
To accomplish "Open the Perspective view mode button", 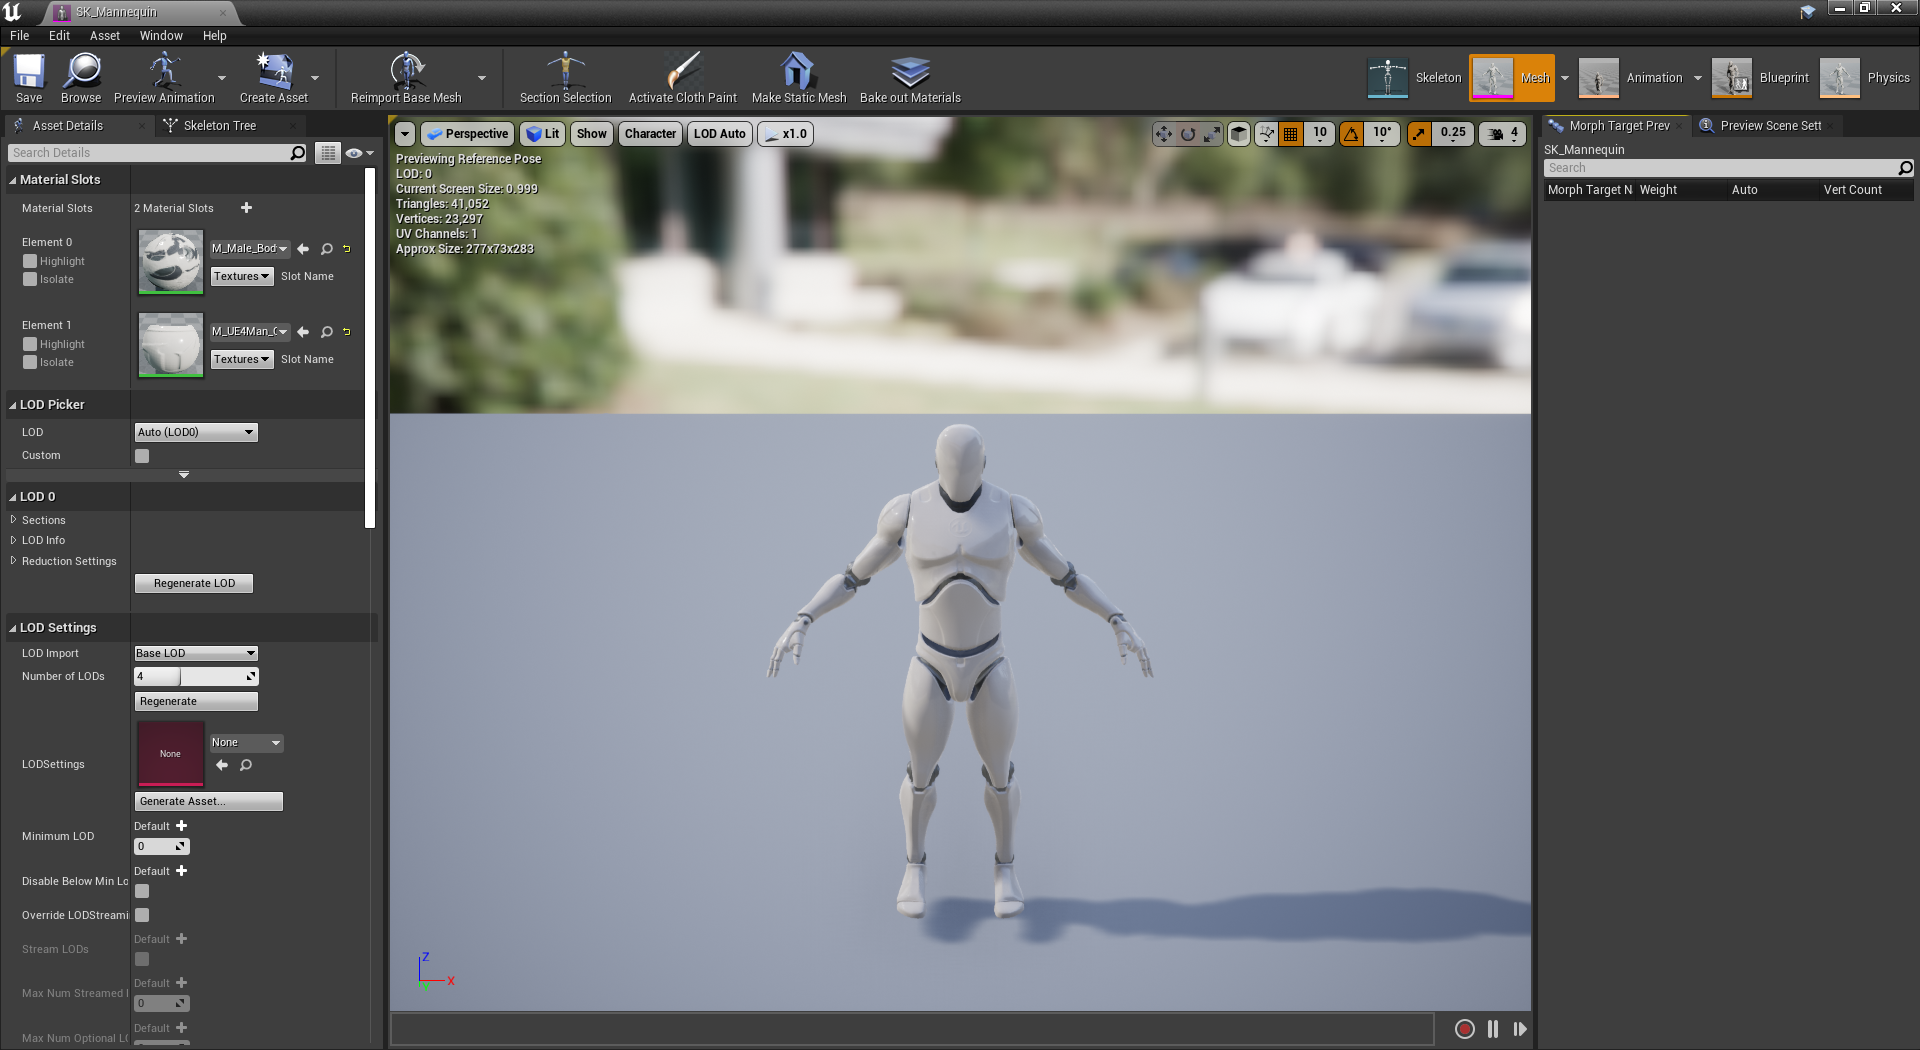I will [467, 134].
